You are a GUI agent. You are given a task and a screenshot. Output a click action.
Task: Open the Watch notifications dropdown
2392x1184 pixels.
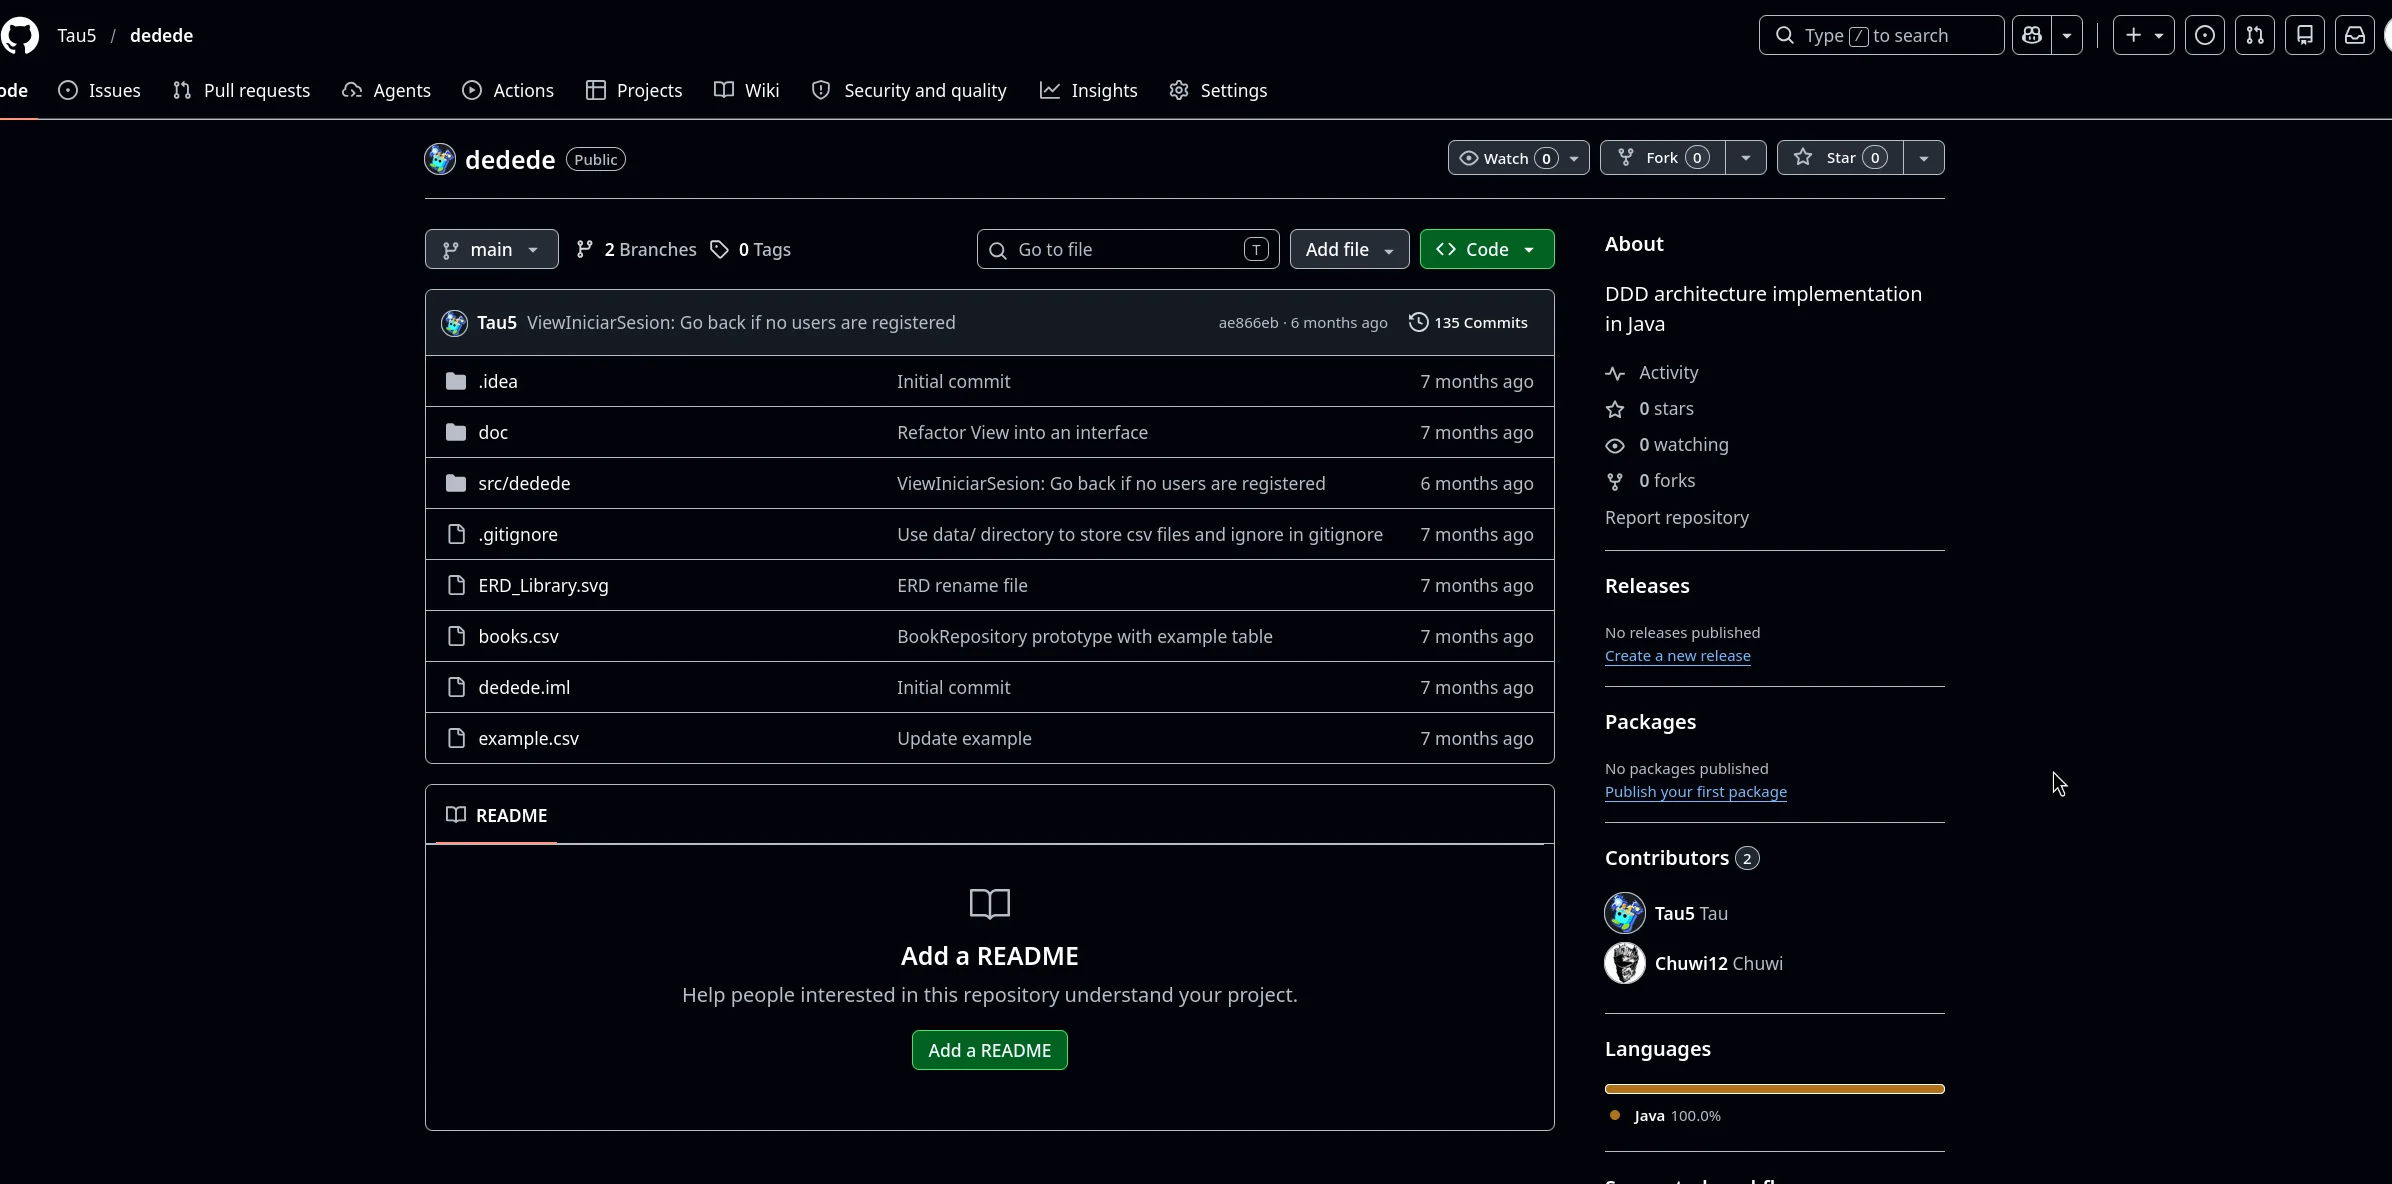click(x=1518, y=158)
